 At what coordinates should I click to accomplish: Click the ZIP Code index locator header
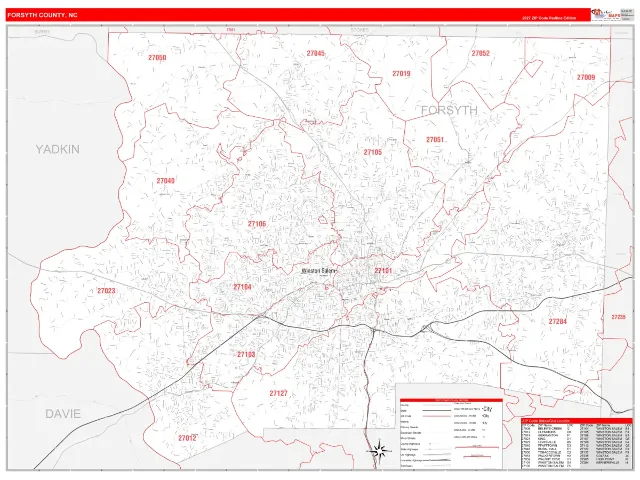tap(576, 420)
